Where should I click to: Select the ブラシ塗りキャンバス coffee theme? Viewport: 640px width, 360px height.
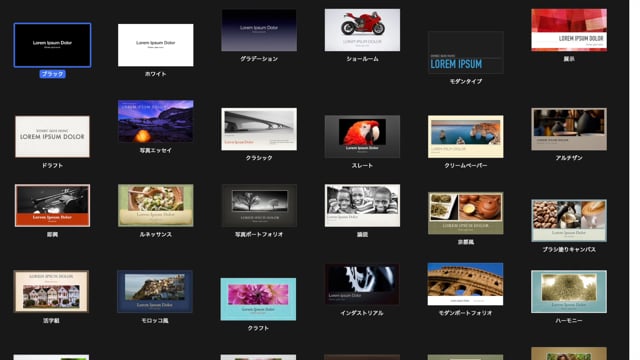[569, 220]
